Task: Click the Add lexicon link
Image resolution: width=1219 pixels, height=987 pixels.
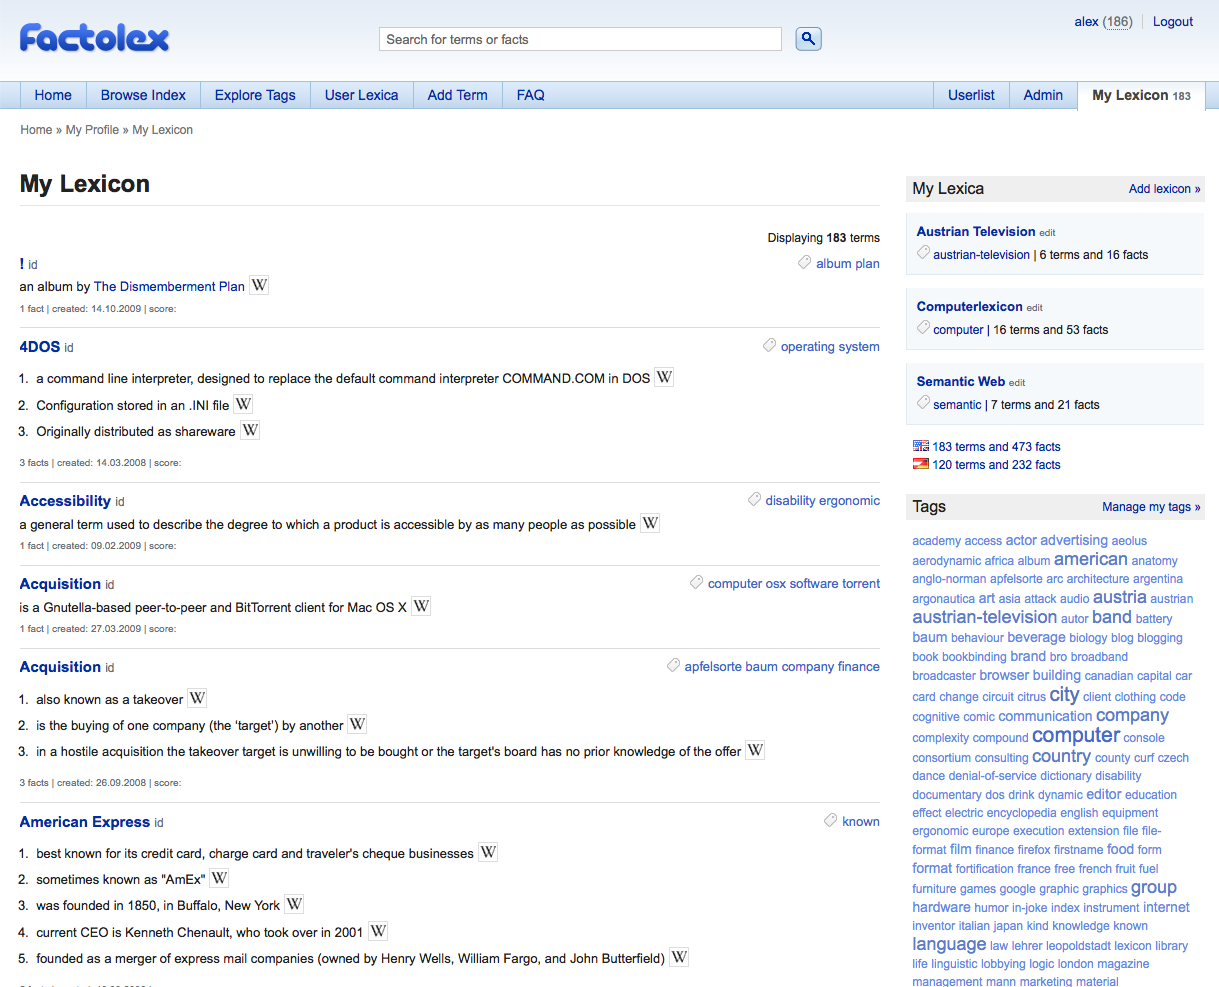Action: pyautogui.click(x=1165, y=189)
